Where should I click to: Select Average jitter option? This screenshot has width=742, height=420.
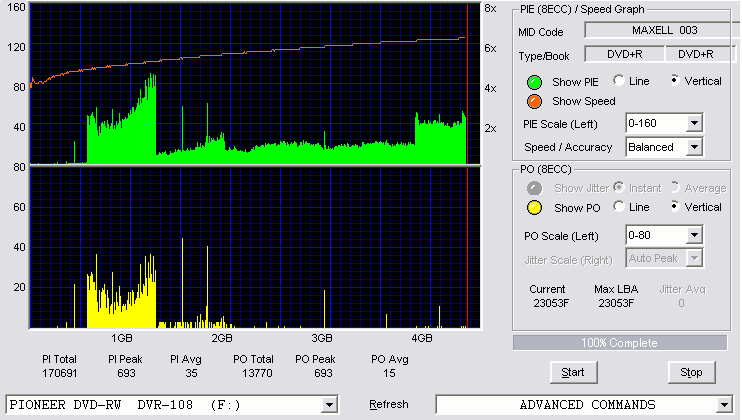point(675,187)
